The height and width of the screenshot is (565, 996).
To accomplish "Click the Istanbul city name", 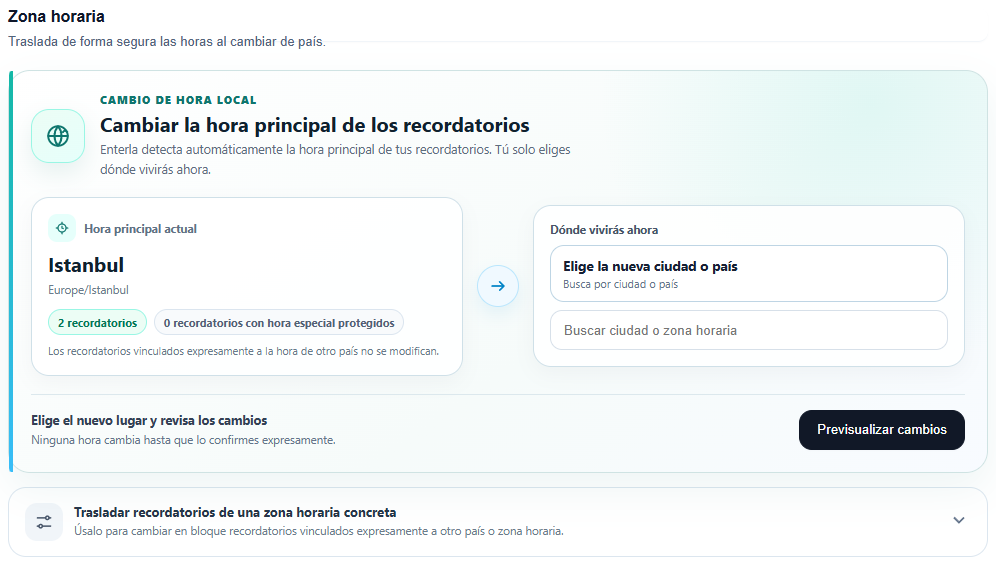I will click(86, 265).
